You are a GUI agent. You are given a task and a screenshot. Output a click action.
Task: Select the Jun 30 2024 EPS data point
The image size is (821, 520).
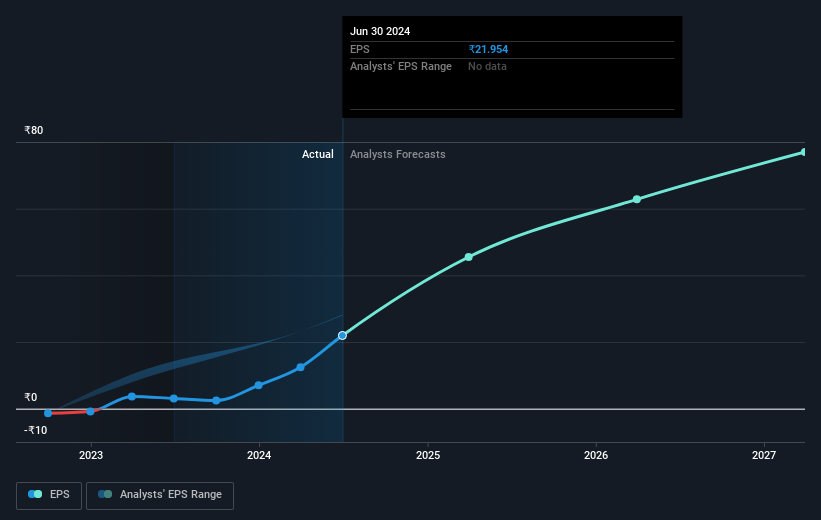click(342, 335)
